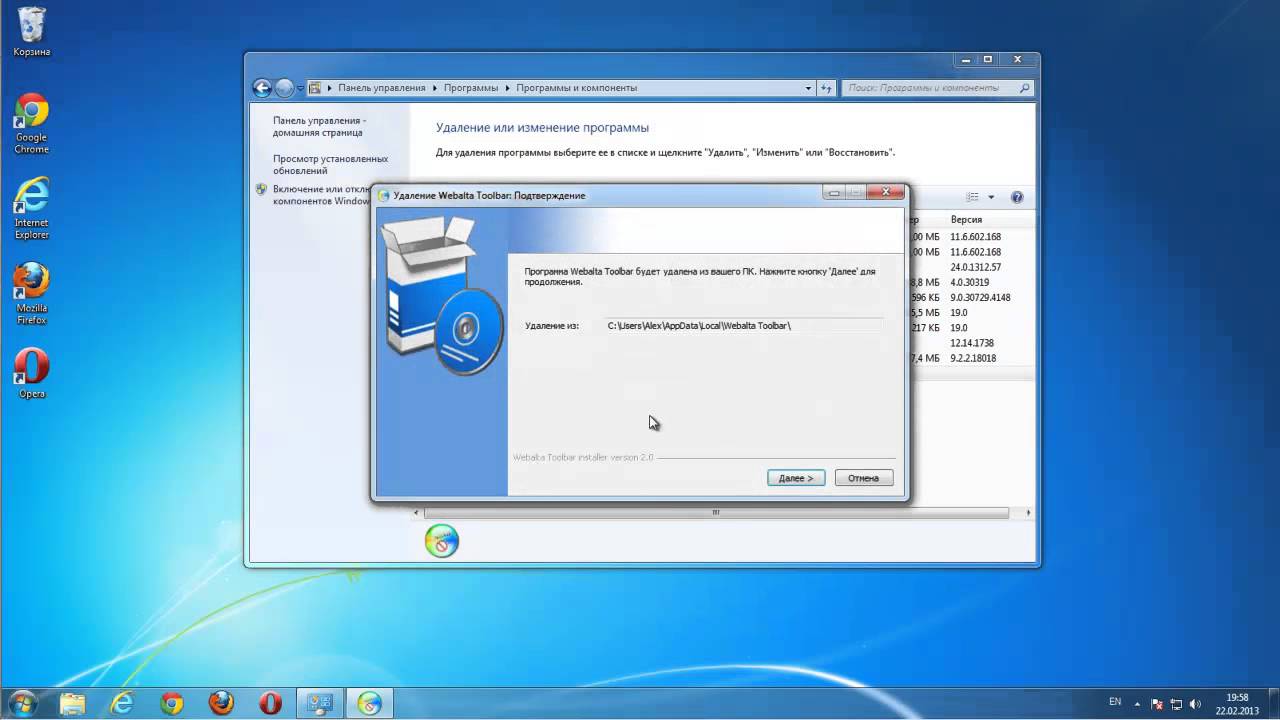The height and width of the screenshot is (720, 1280).
Task: Select the Internet Explorer desktop shortcut
Action: [x=31, y=208]
